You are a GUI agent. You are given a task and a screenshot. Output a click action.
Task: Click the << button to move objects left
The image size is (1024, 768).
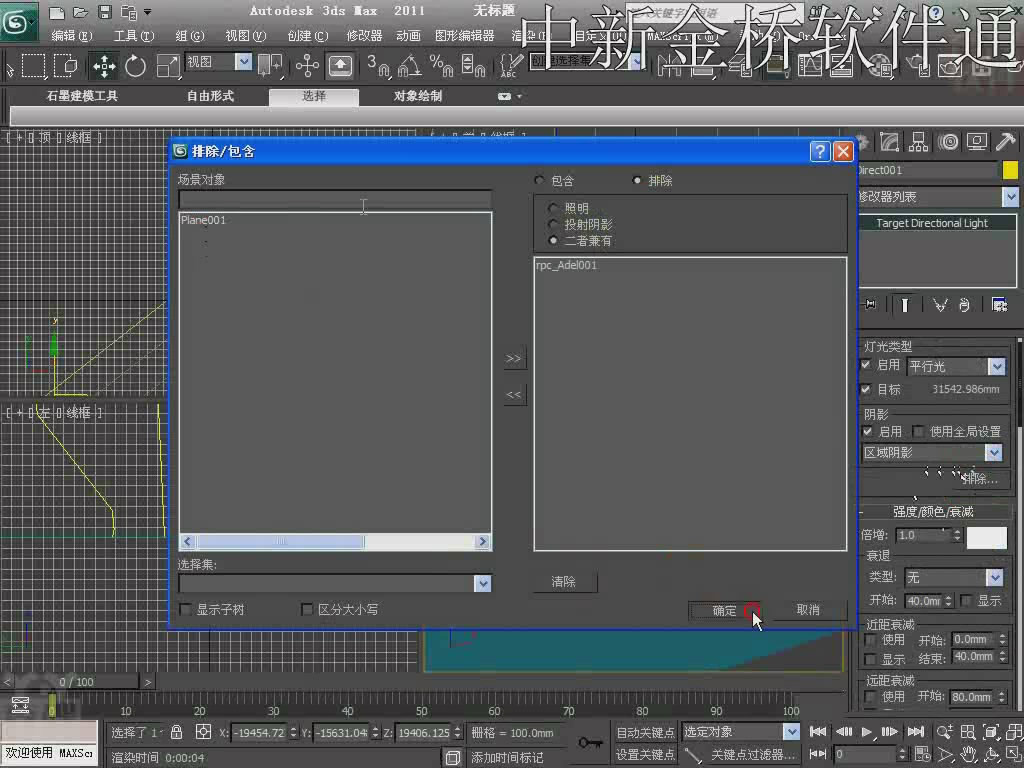click(x=513, y=394)
